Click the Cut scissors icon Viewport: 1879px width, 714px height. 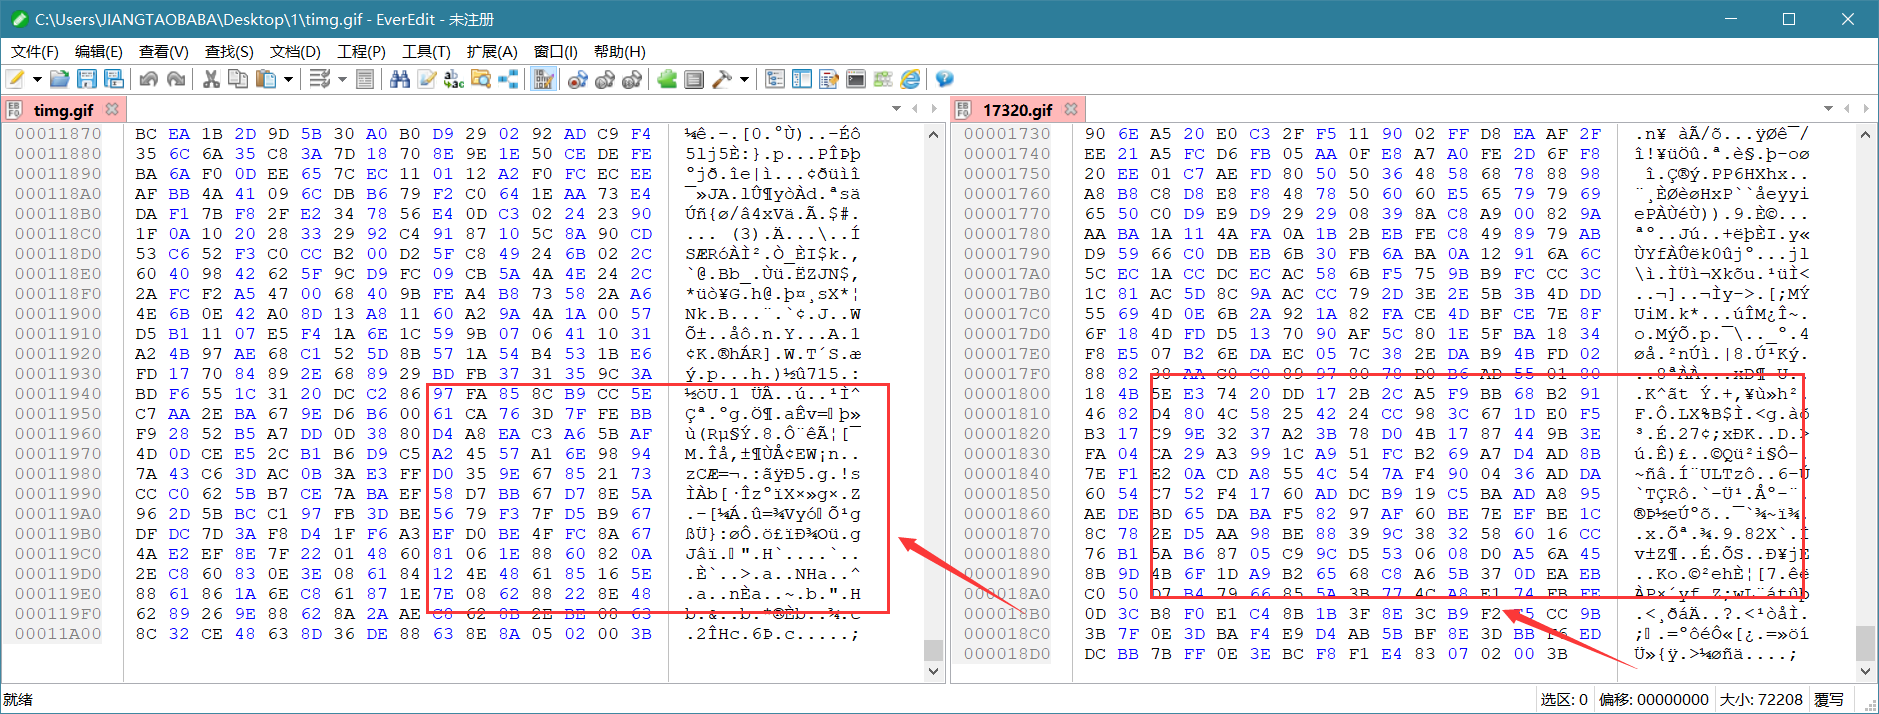(x=211, y=79)
